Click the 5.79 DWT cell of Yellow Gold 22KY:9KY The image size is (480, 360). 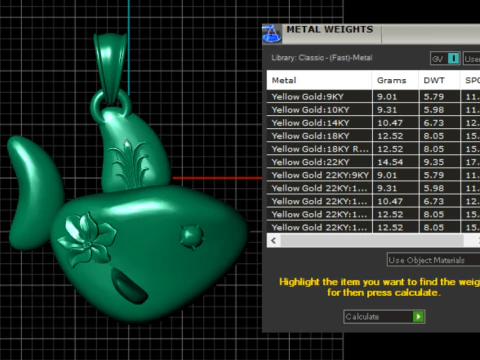pyautogui.click(x=439, y=175)
